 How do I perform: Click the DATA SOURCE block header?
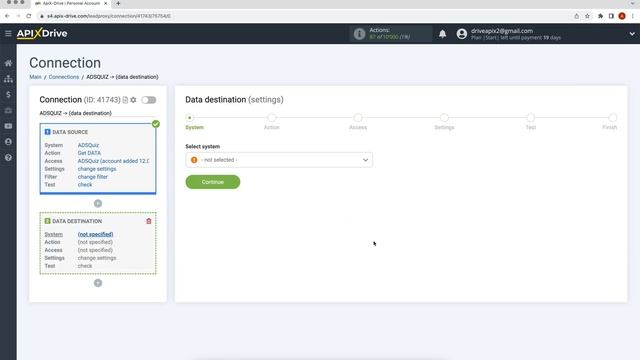(x=70, y=132)
